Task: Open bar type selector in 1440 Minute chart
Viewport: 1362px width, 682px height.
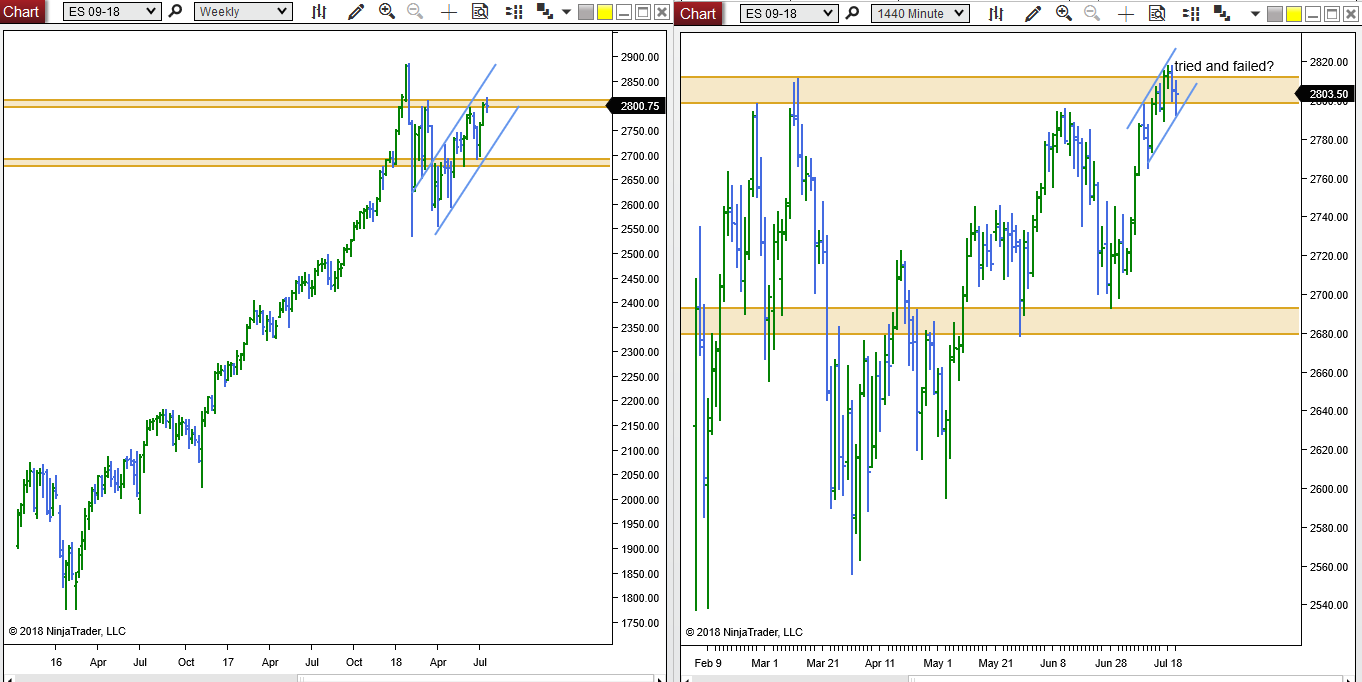Action: 996,13
